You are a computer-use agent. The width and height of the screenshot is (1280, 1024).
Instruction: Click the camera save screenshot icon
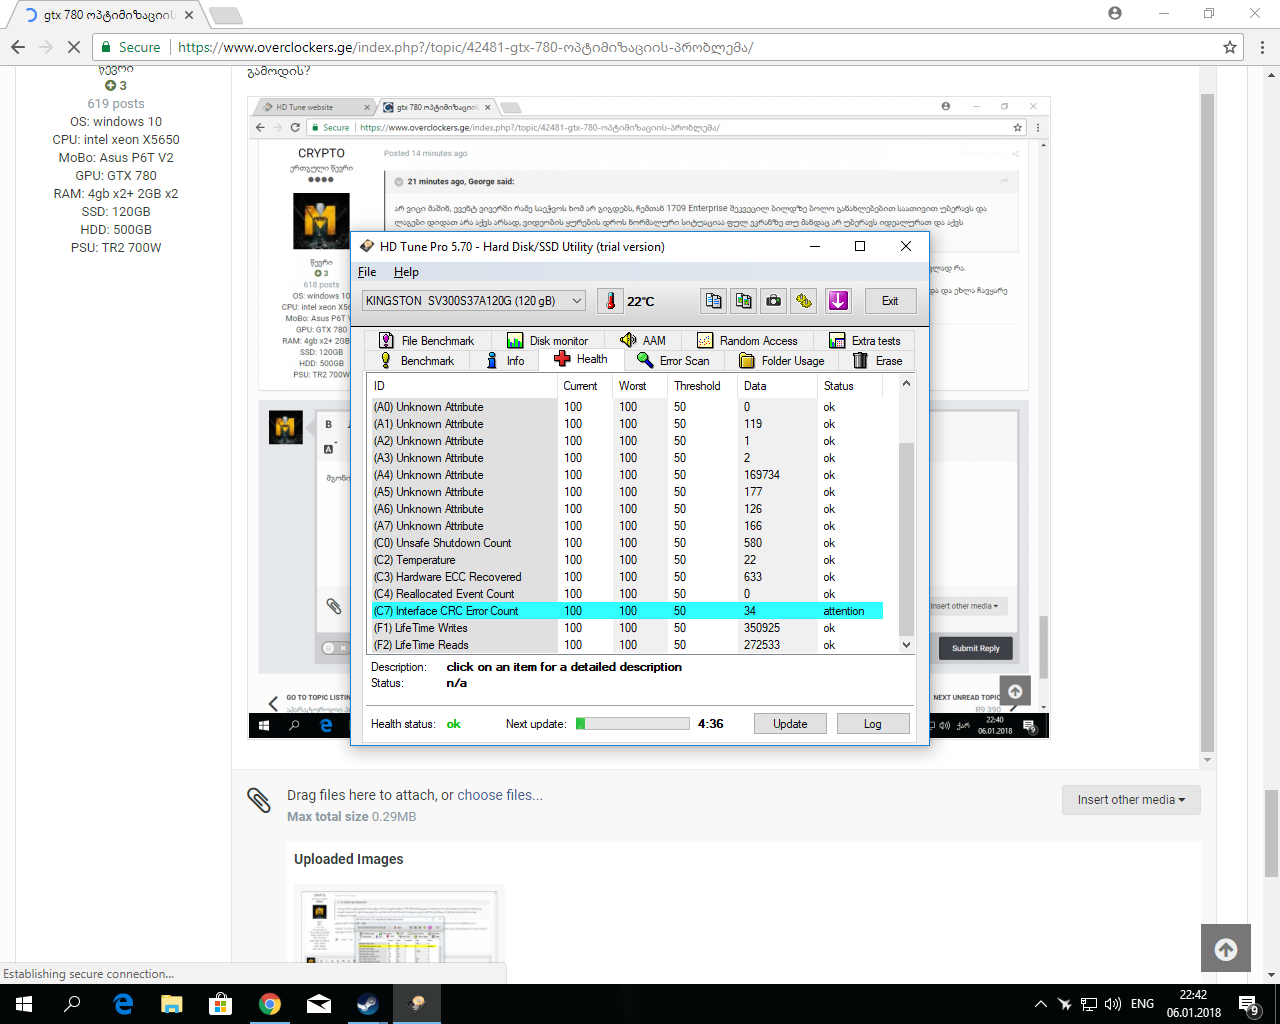pos(773,301)
